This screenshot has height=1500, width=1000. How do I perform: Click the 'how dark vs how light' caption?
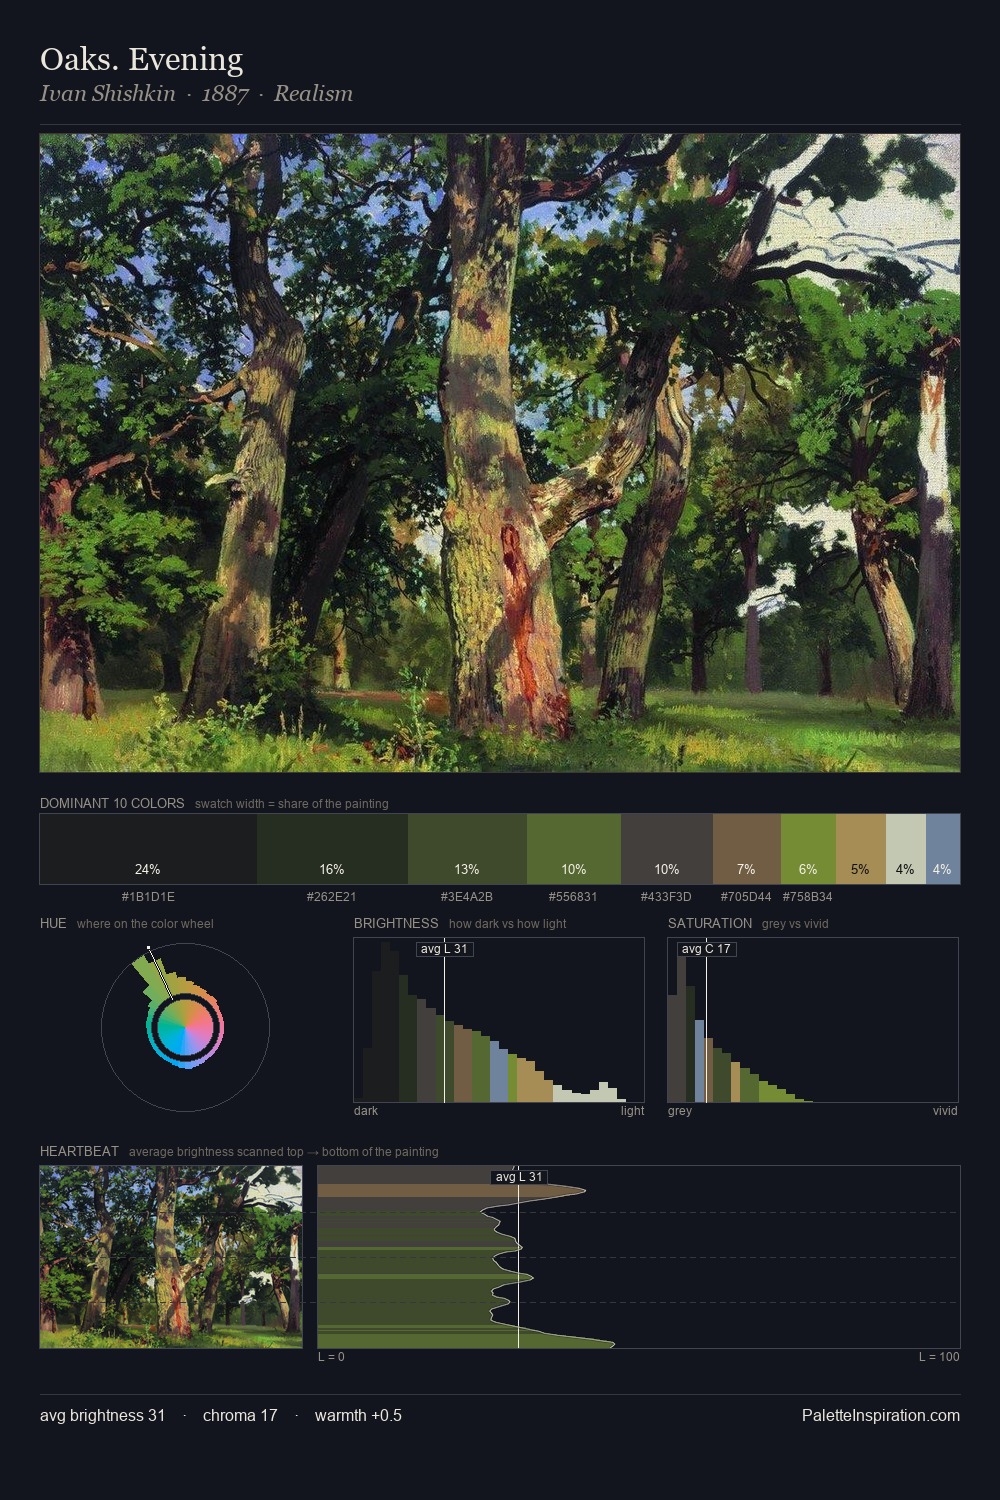coord(507,924)
